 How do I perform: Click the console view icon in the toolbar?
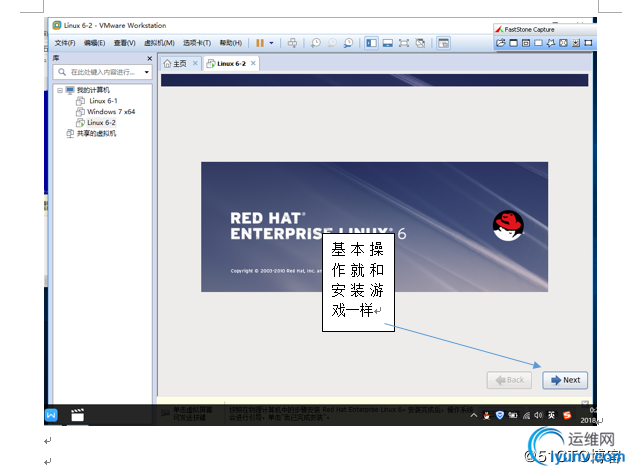click(443, 43)
